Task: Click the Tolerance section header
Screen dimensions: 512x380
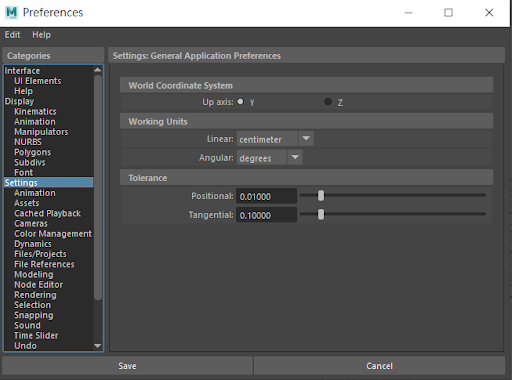Action: pos(306,178)
